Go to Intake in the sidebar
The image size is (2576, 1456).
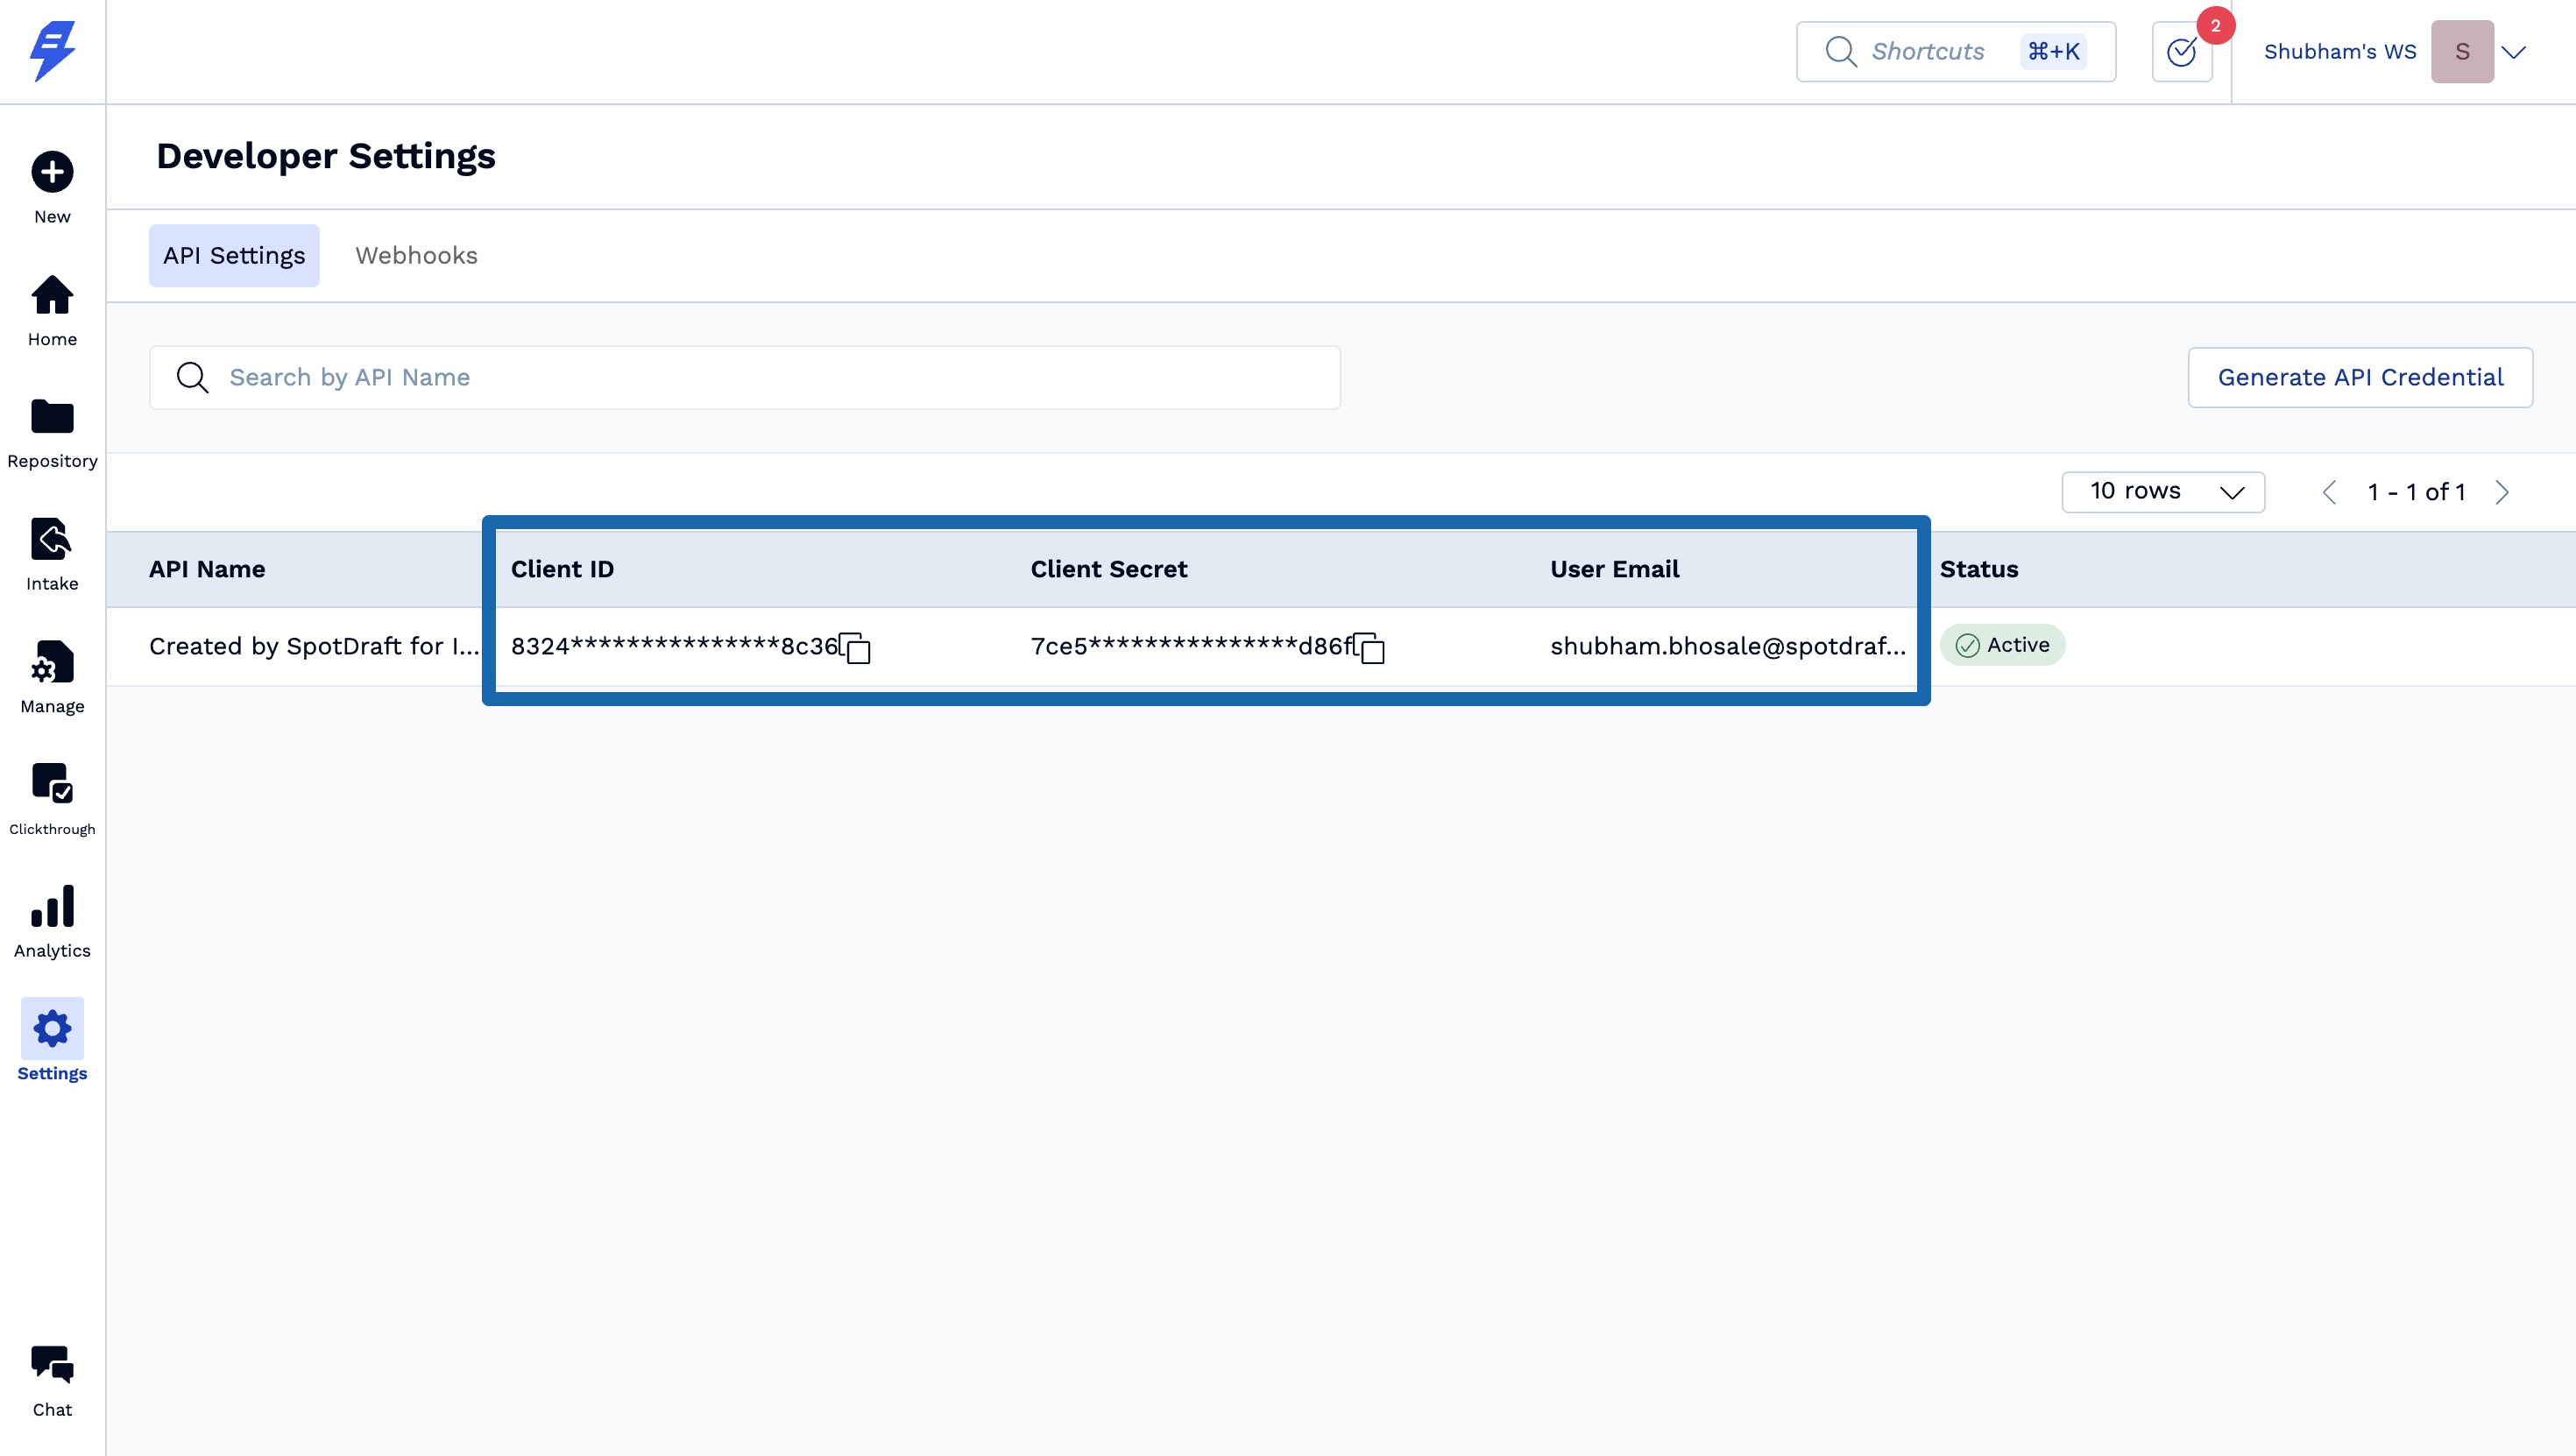(x=52, y=540)
